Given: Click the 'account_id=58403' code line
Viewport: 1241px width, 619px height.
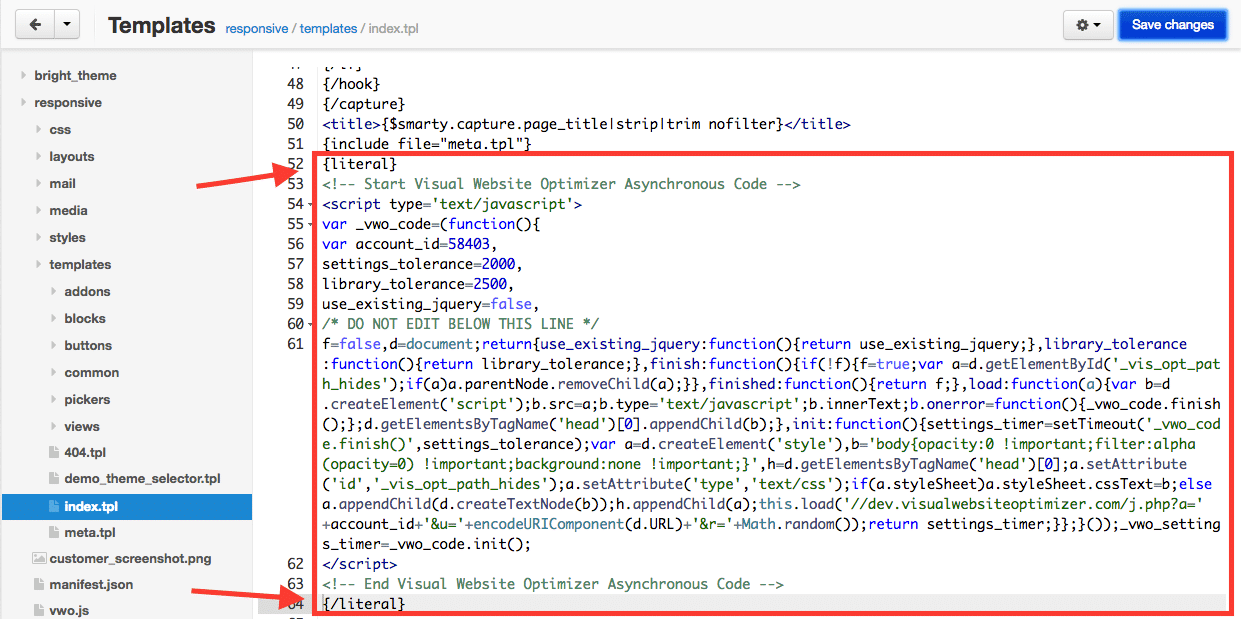Looking at the screenshot, I should click(410, 244).
